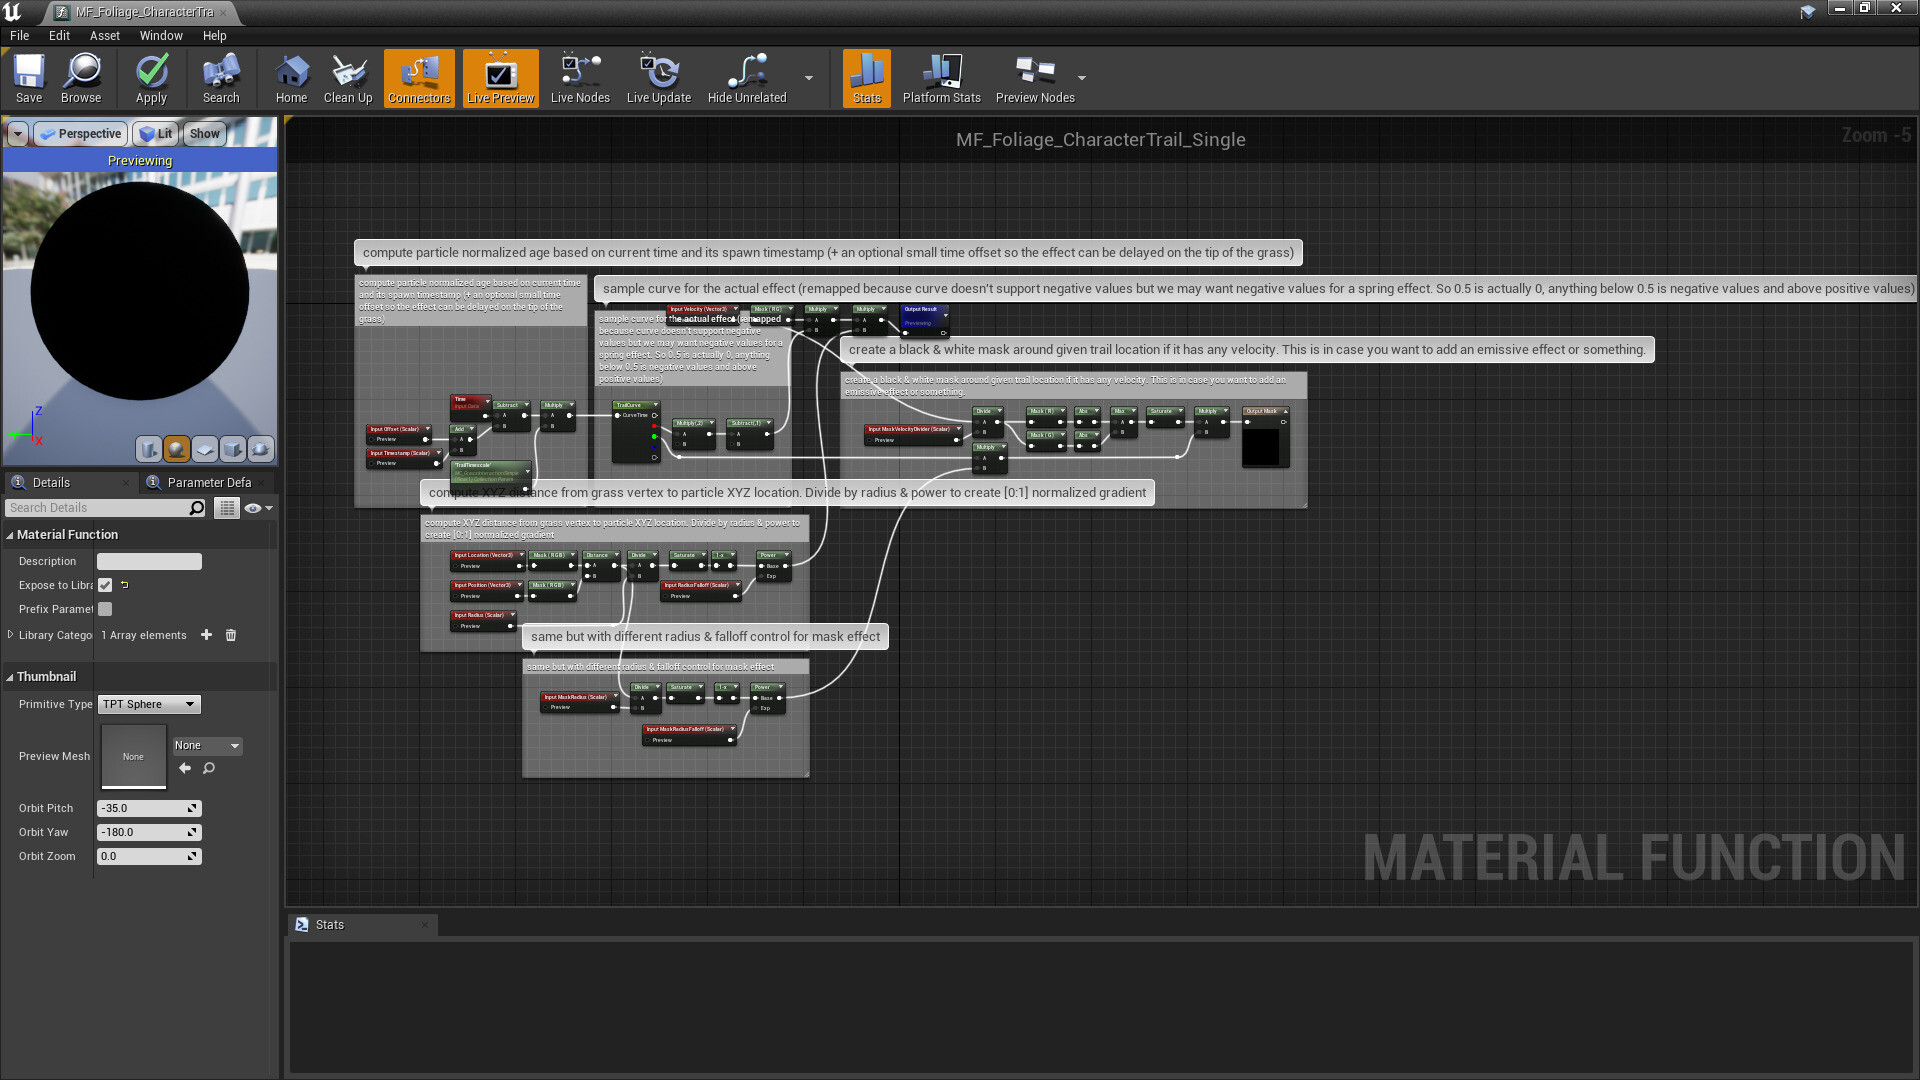Open the Preview Mesh None dropdown
The height and width of the screenshot is (1080, 1920).
click(207, 745)
